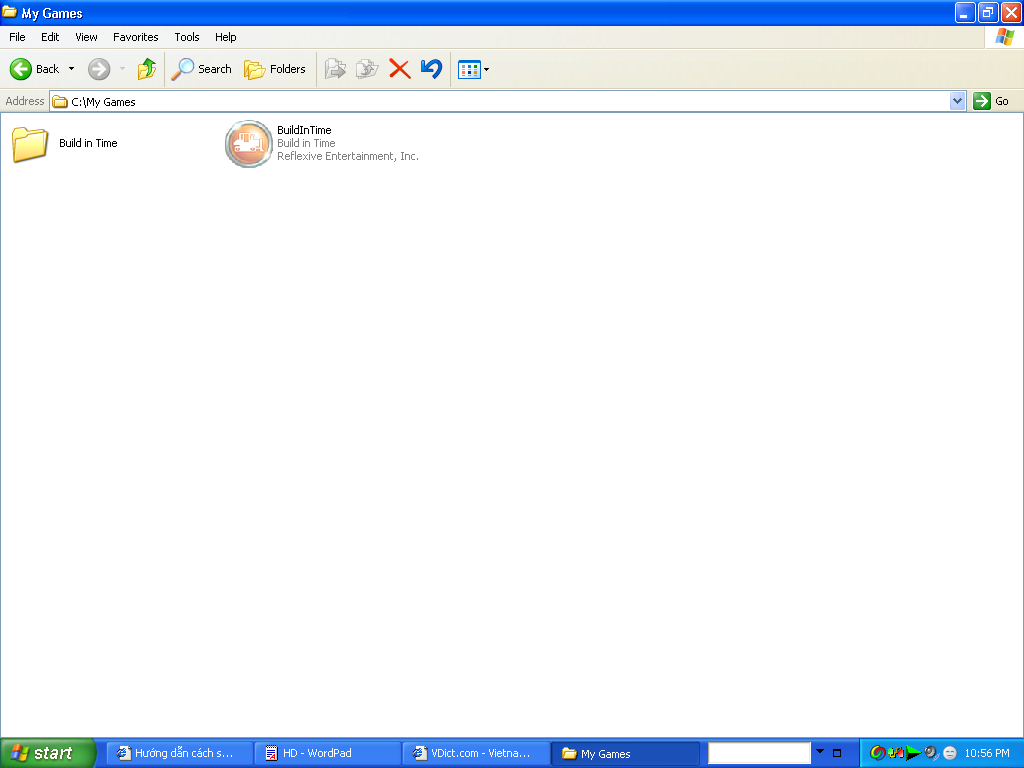Expand the Address bar dropdown arrow
The height and width of the screenshot is (768, 1024).
tap(957, 101)
